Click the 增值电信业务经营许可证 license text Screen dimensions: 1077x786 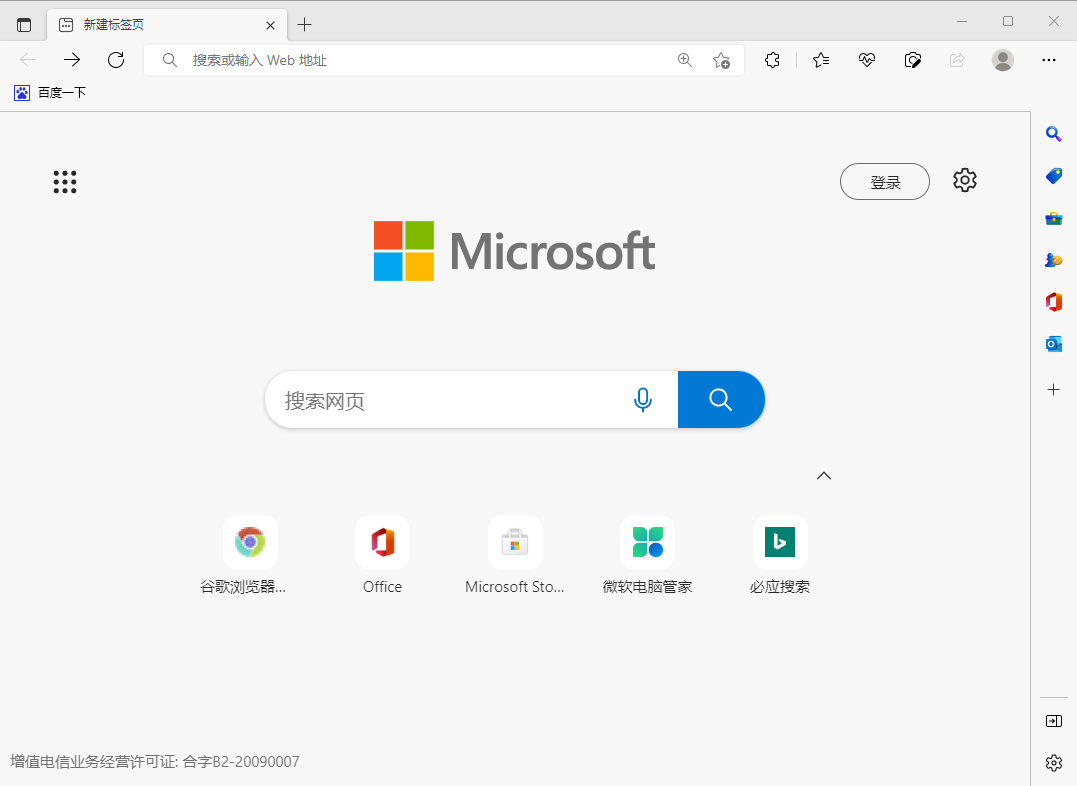pyautogui.click(x=155, y=761)
